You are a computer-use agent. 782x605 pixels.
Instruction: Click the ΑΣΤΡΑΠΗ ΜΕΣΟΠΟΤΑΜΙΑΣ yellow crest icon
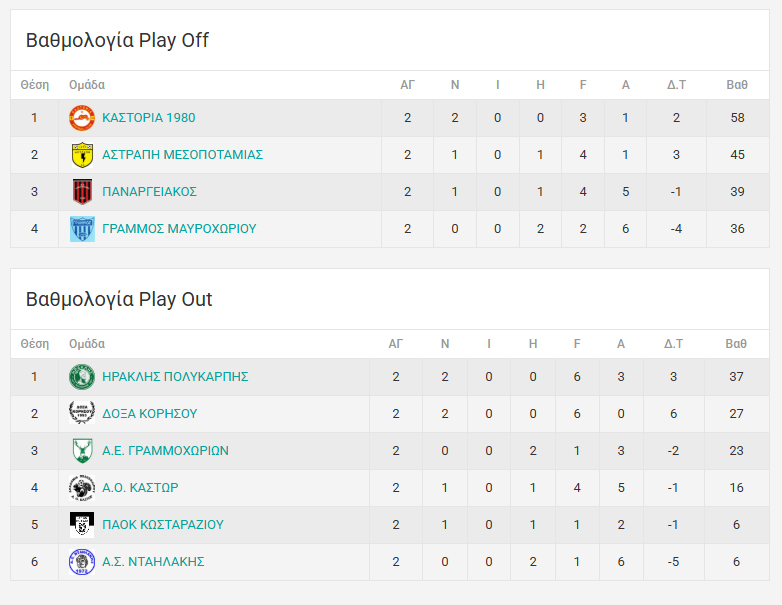coord(82,155)
